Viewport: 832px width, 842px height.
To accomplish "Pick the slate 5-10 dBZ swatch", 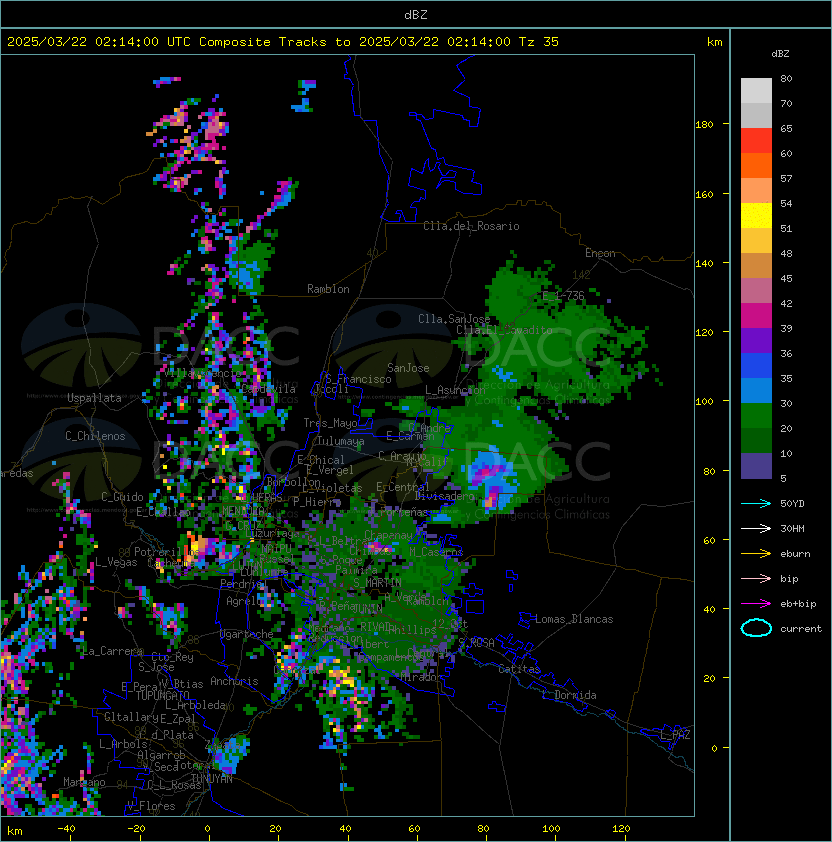I will (x=756, y=465).
